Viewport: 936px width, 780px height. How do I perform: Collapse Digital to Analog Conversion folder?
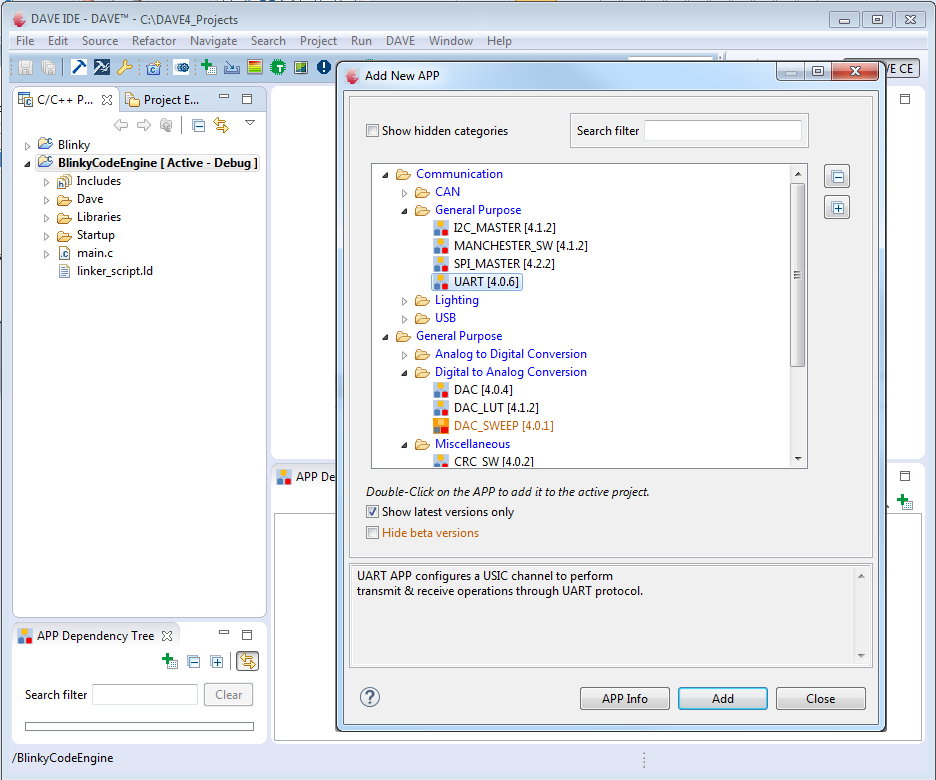(x=404, y=373)
